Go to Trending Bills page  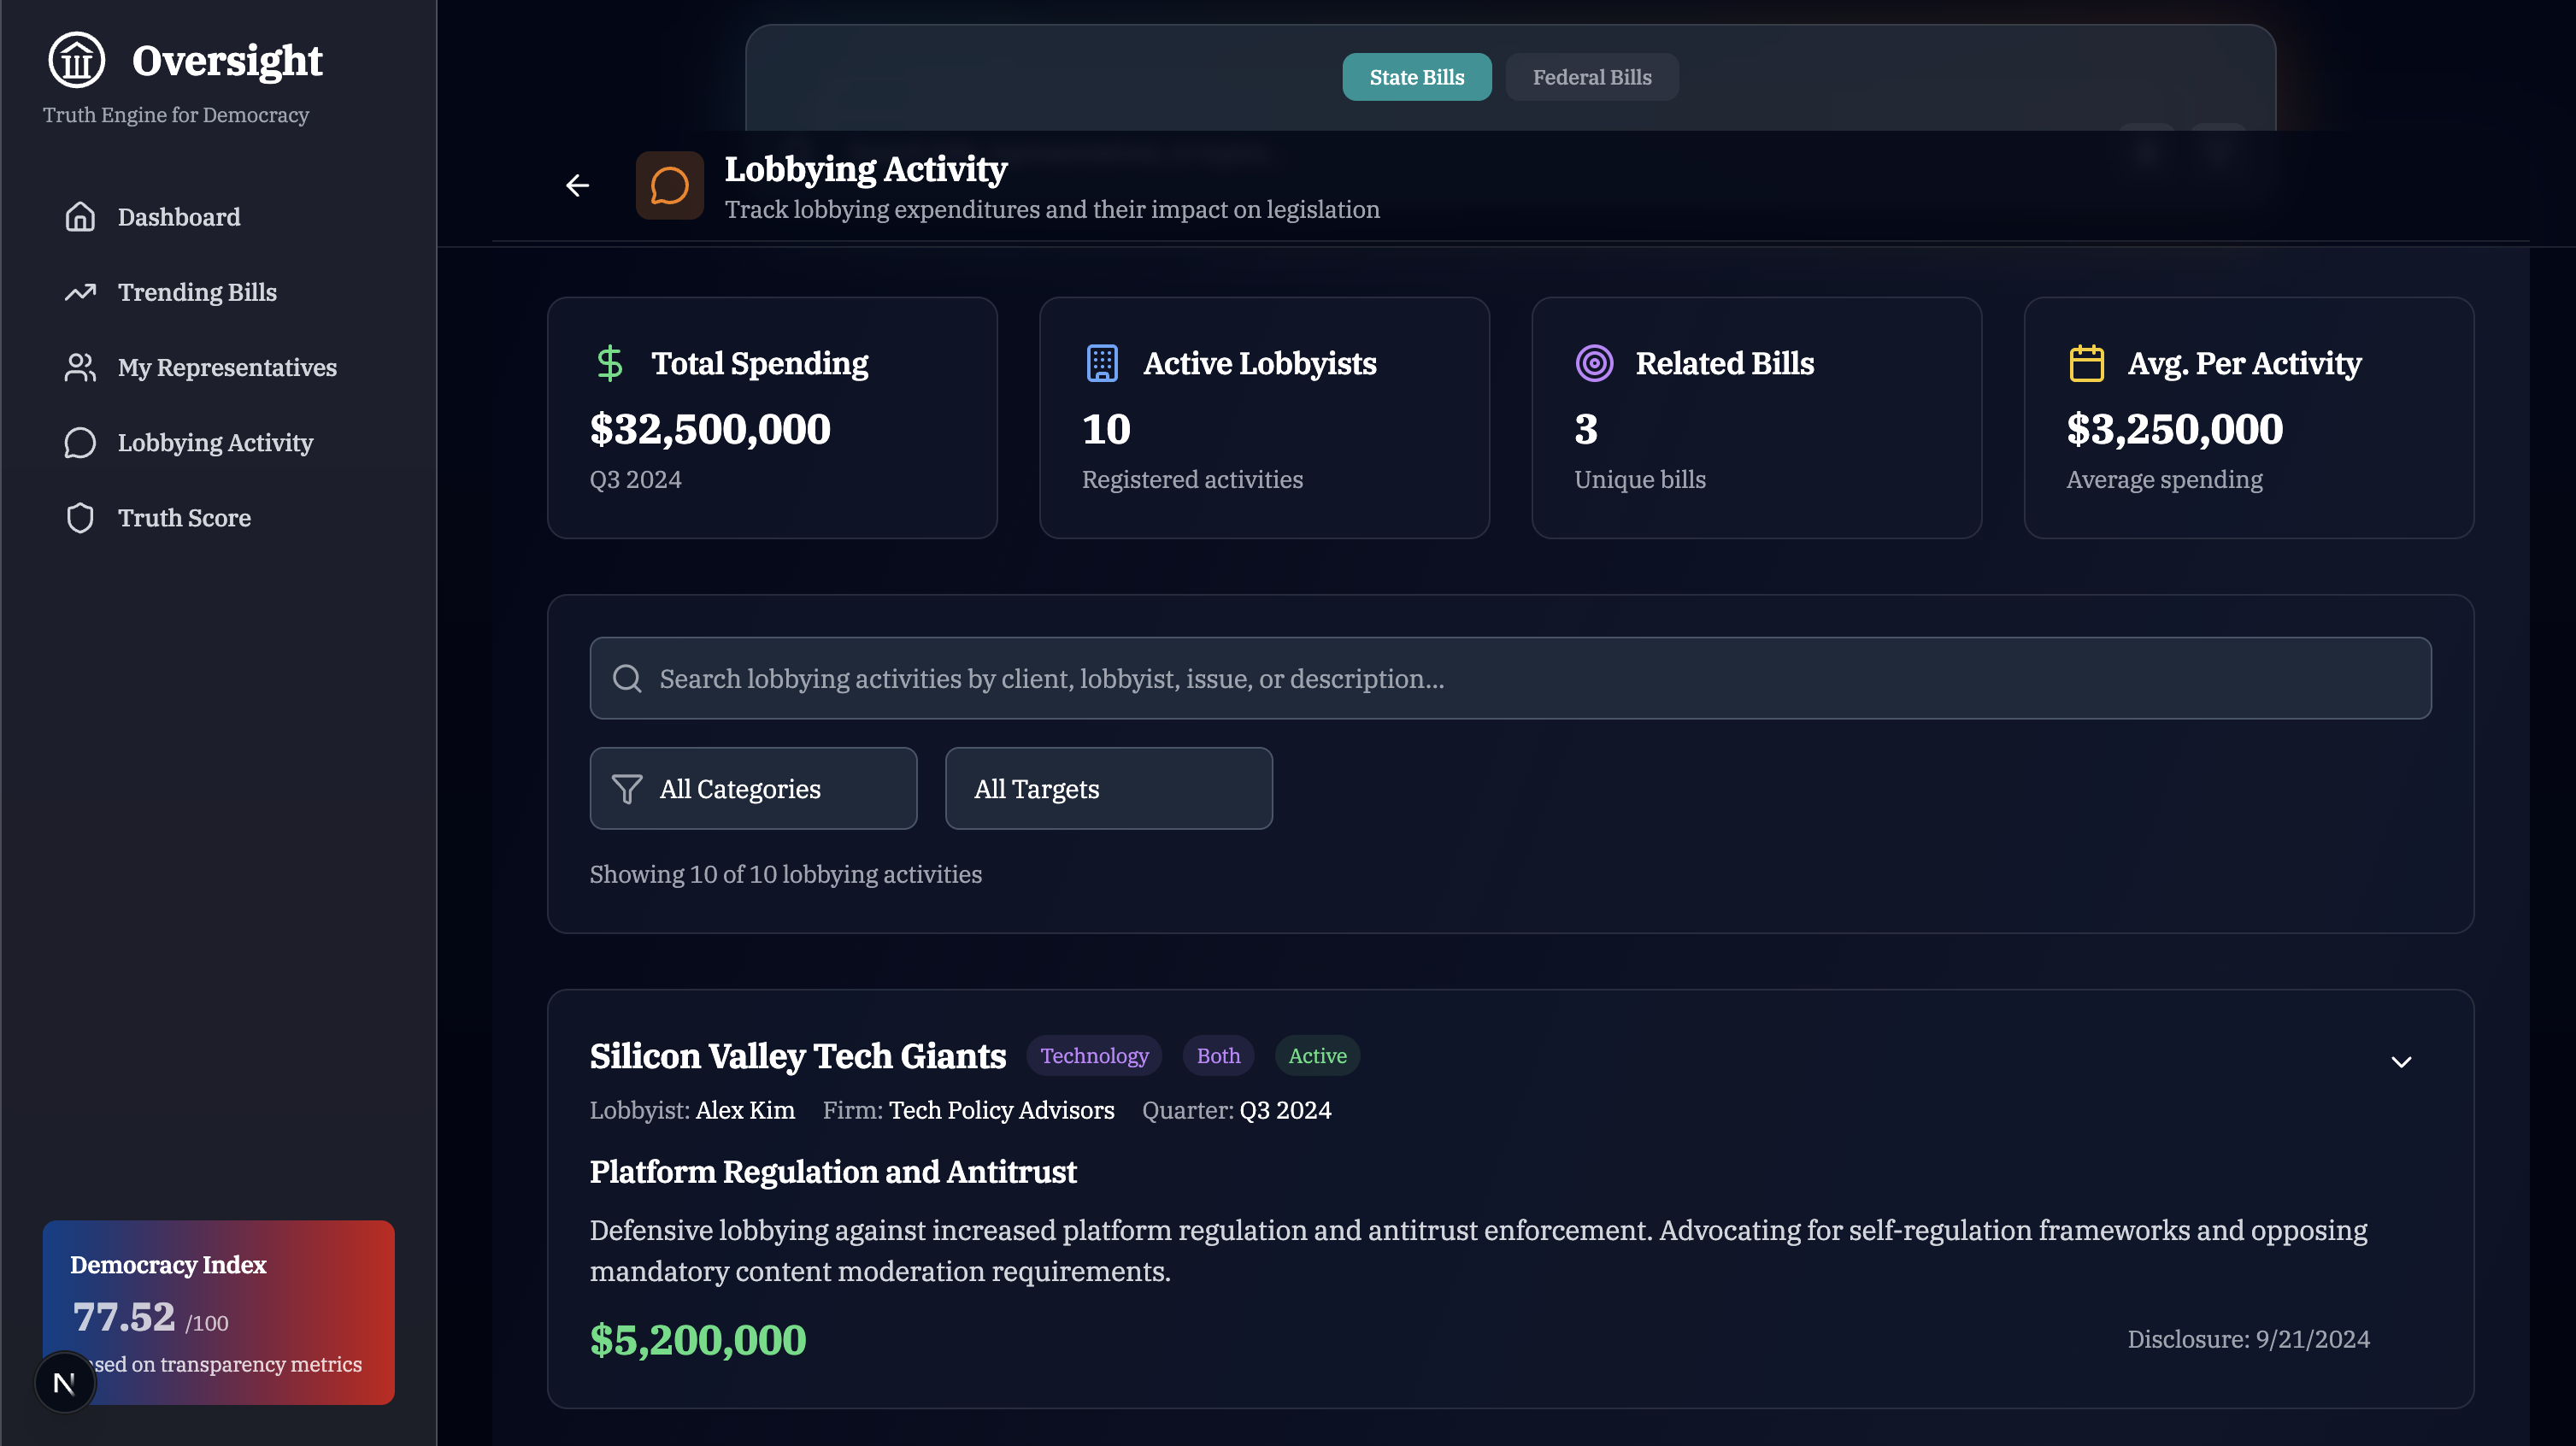click(x=197, y=292)
